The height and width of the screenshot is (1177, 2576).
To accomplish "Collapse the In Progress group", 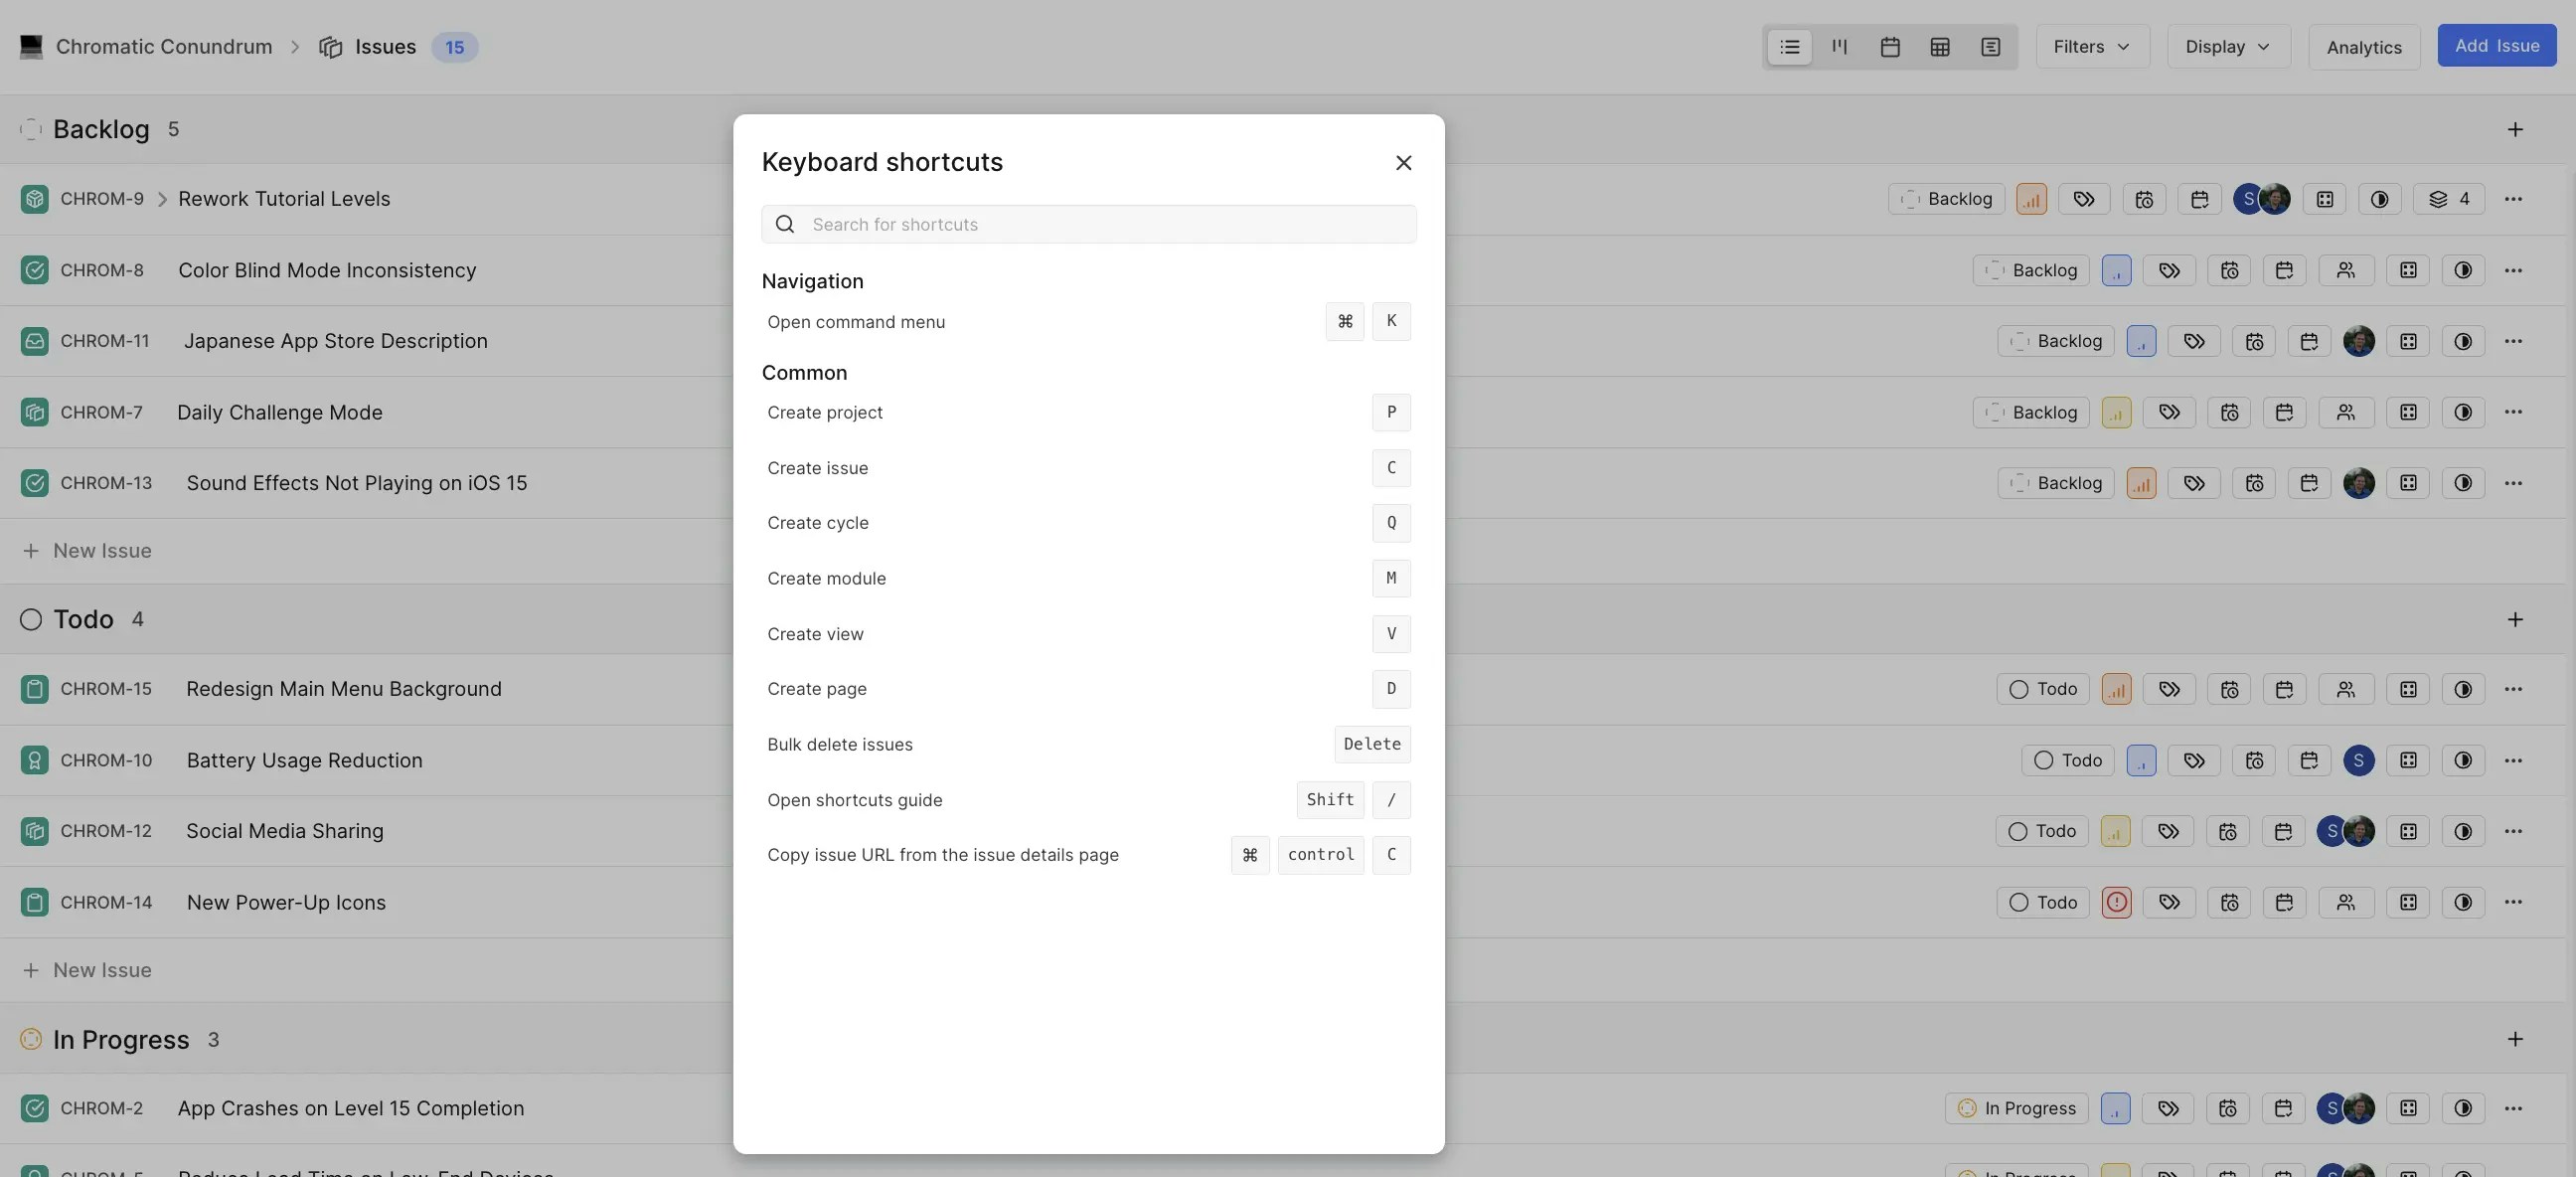I will pos(120,1039).
